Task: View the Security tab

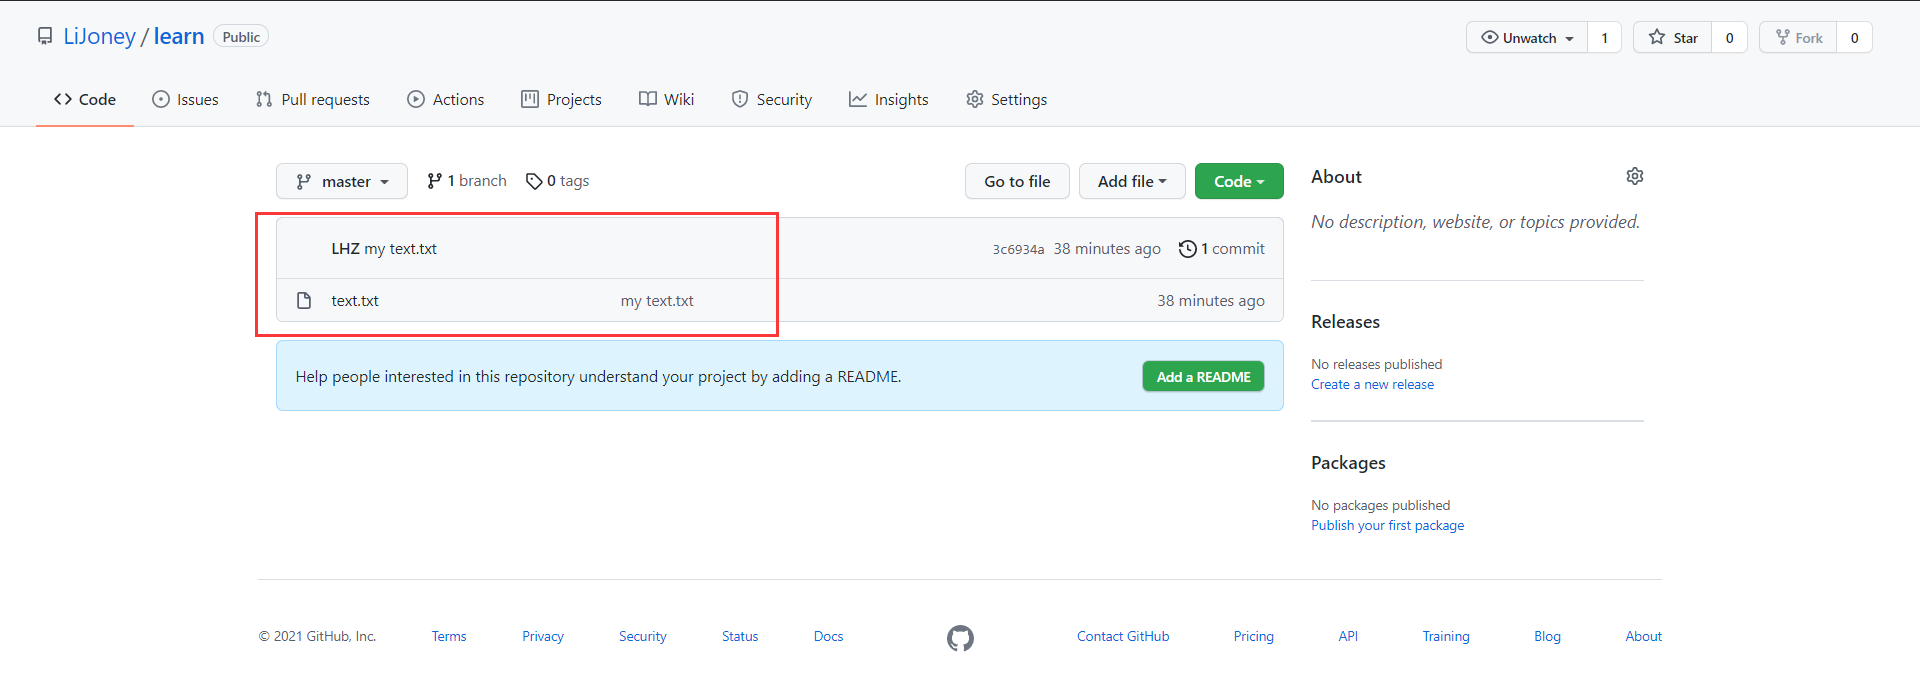Action: tap(772, 99)
